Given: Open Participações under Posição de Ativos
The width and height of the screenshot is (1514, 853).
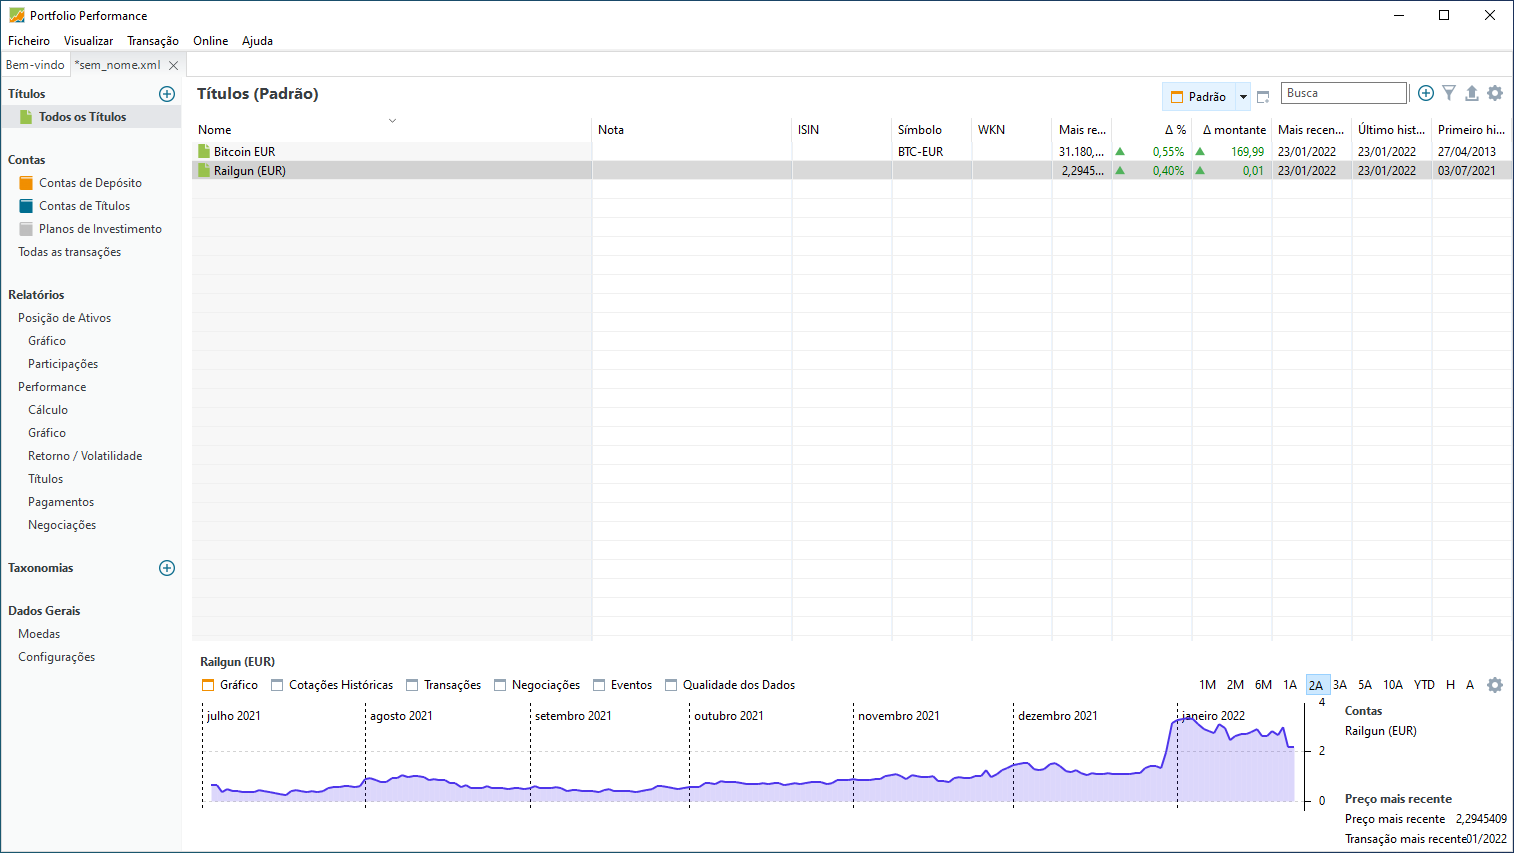Looking at the screenshot, I should point(63,364).
